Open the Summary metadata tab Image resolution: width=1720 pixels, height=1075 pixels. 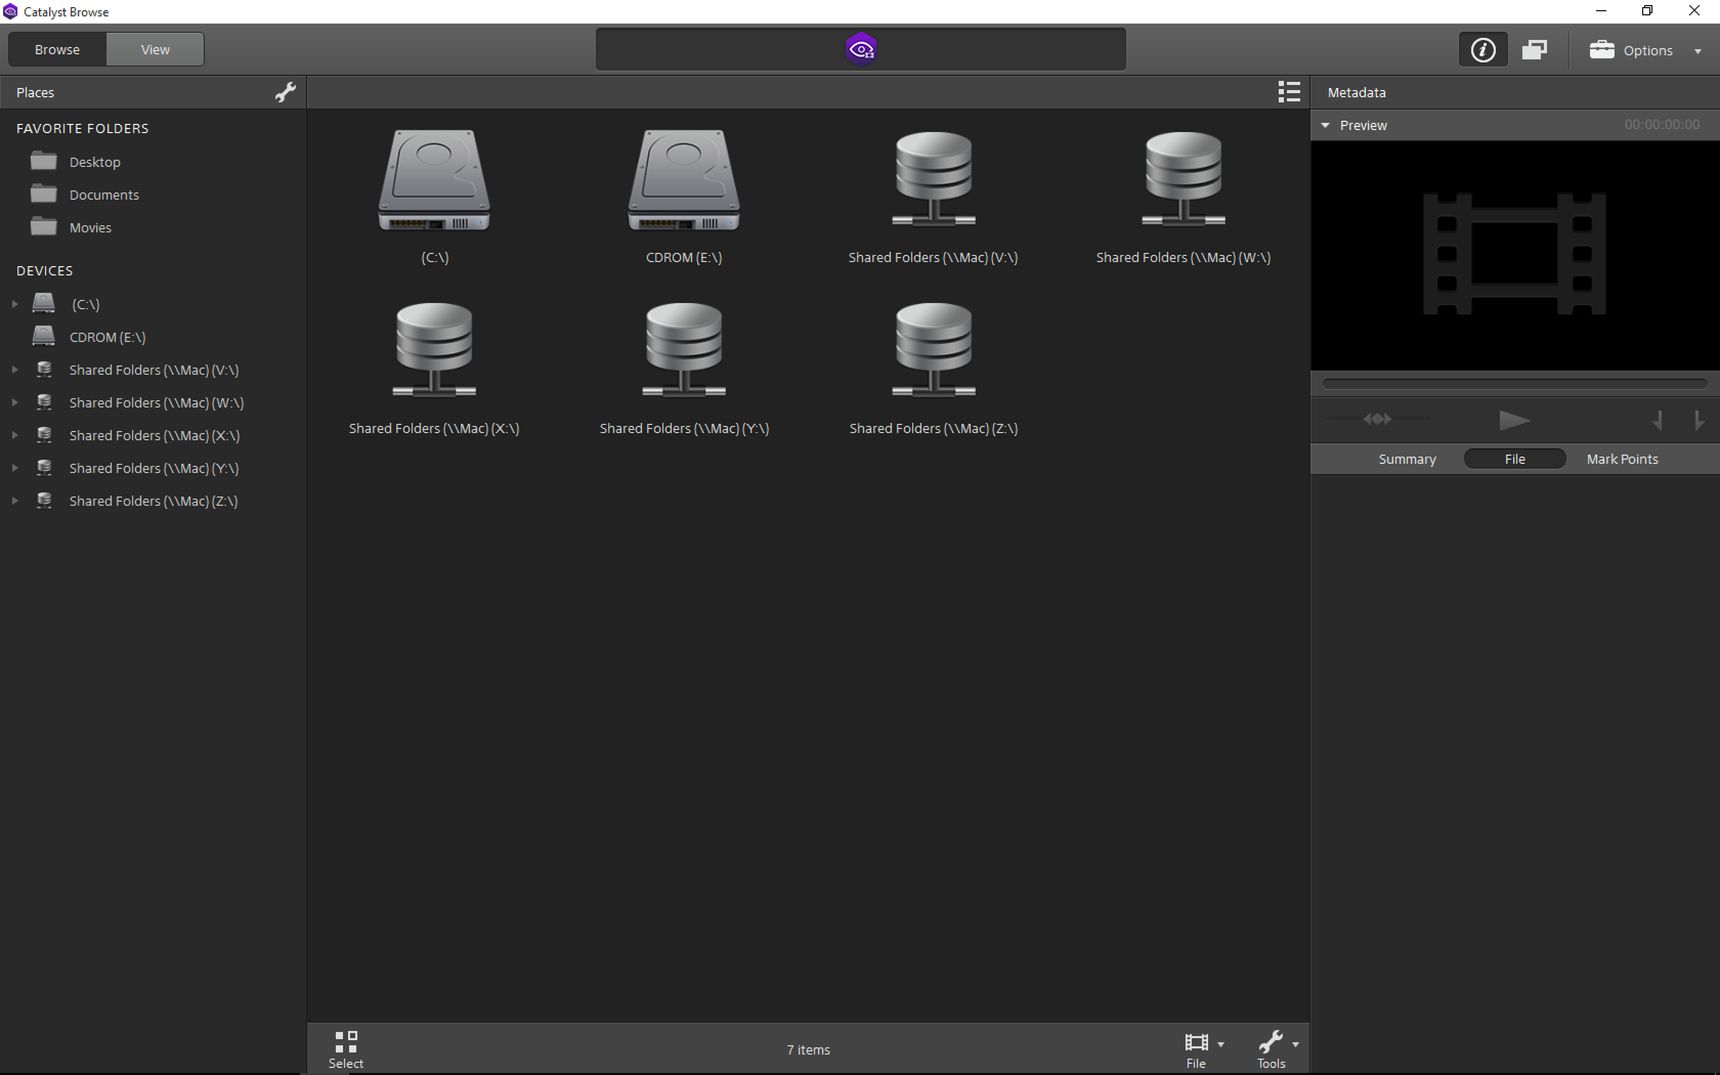[1407, 459]
